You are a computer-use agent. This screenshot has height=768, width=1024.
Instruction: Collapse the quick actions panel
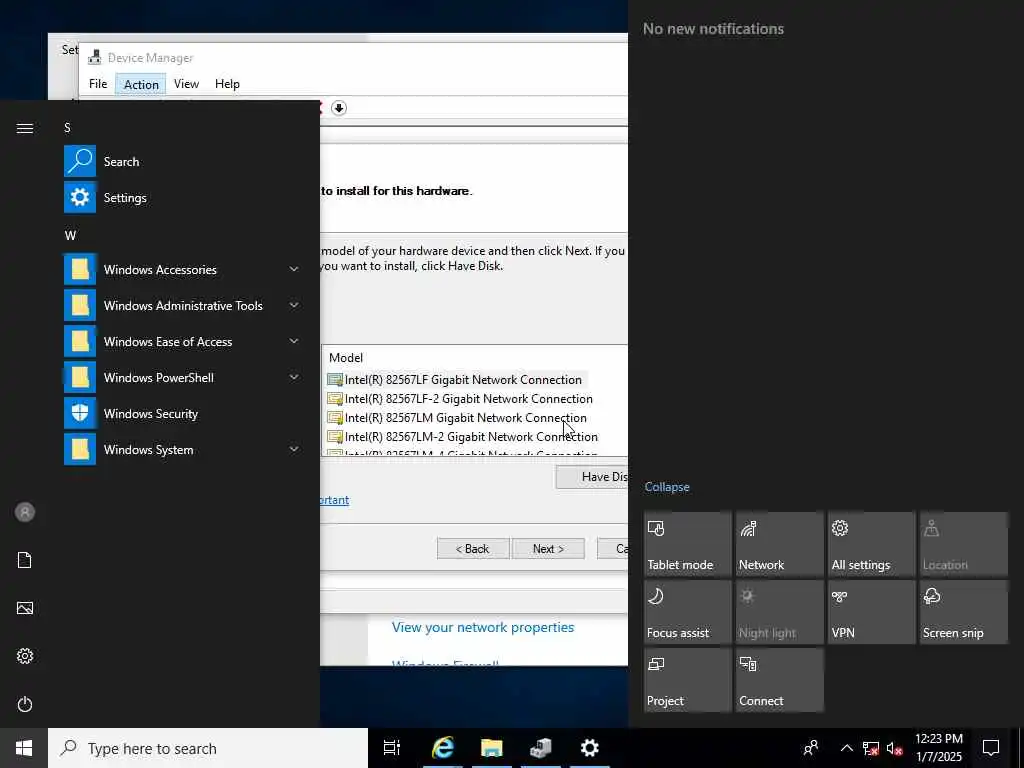click(667, 487)
